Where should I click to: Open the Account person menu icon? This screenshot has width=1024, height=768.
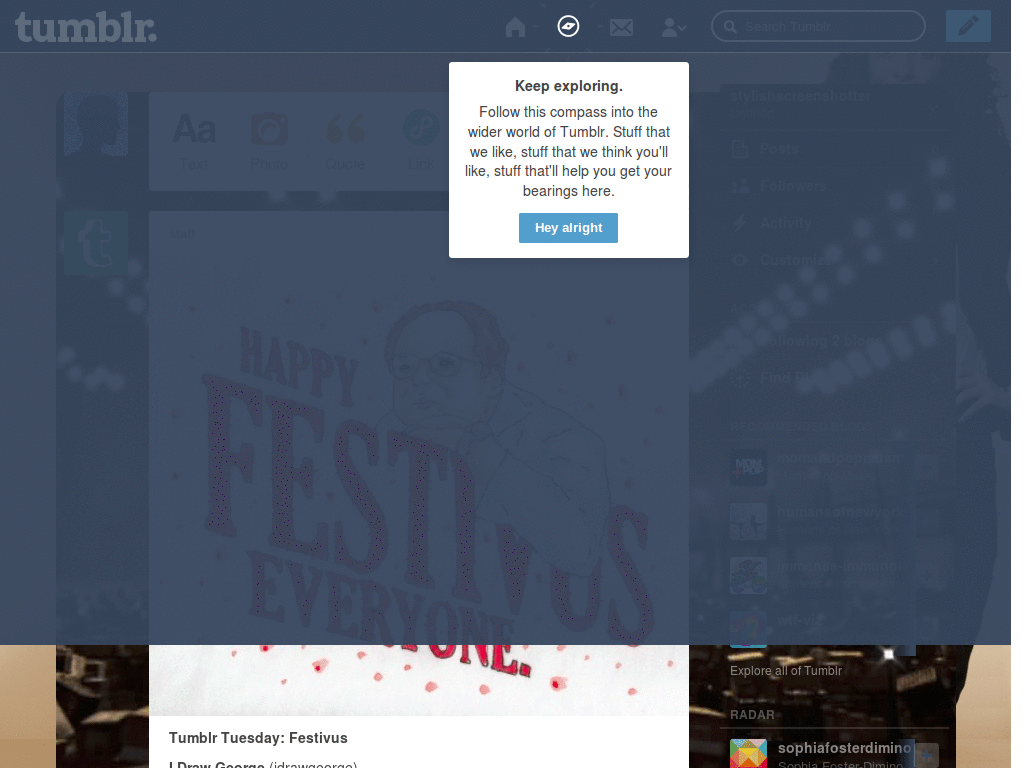pos(673,27)
